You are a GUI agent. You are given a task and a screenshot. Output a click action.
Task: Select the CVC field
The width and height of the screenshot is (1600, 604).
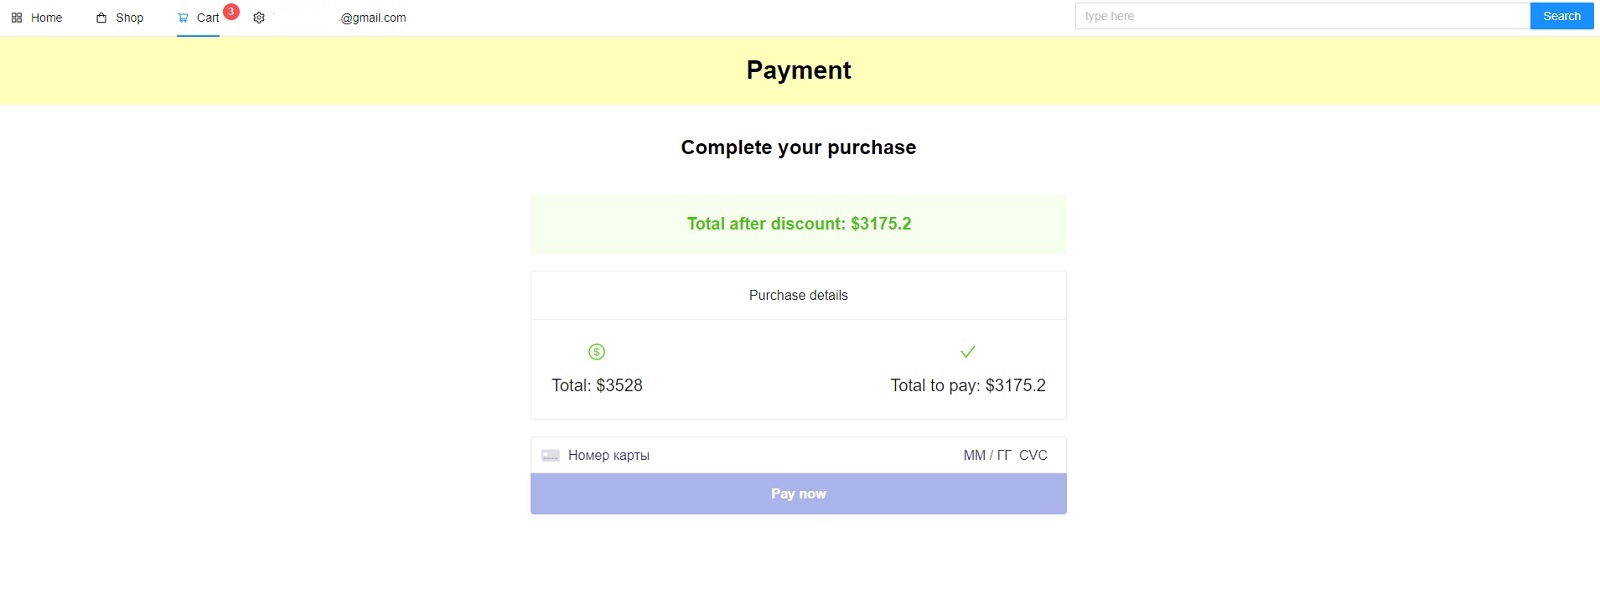tap(1033, 455)
